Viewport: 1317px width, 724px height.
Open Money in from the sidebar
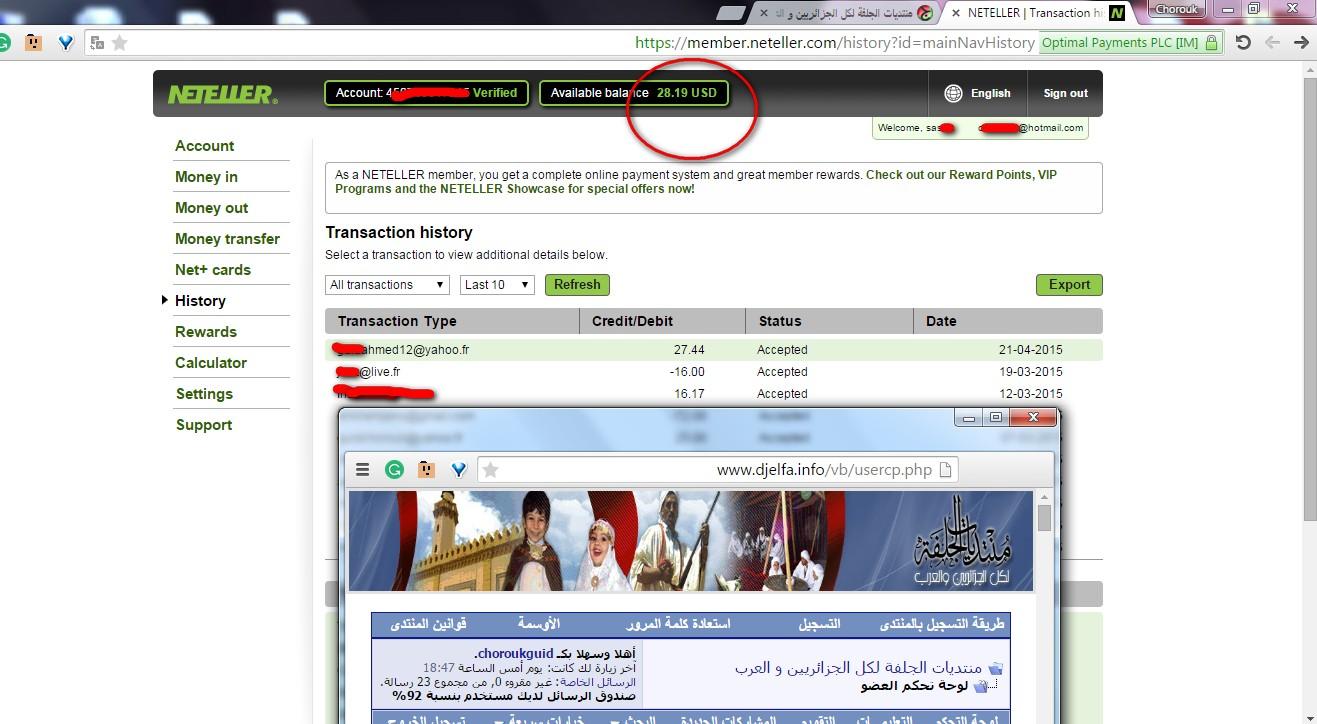[206, 177]
